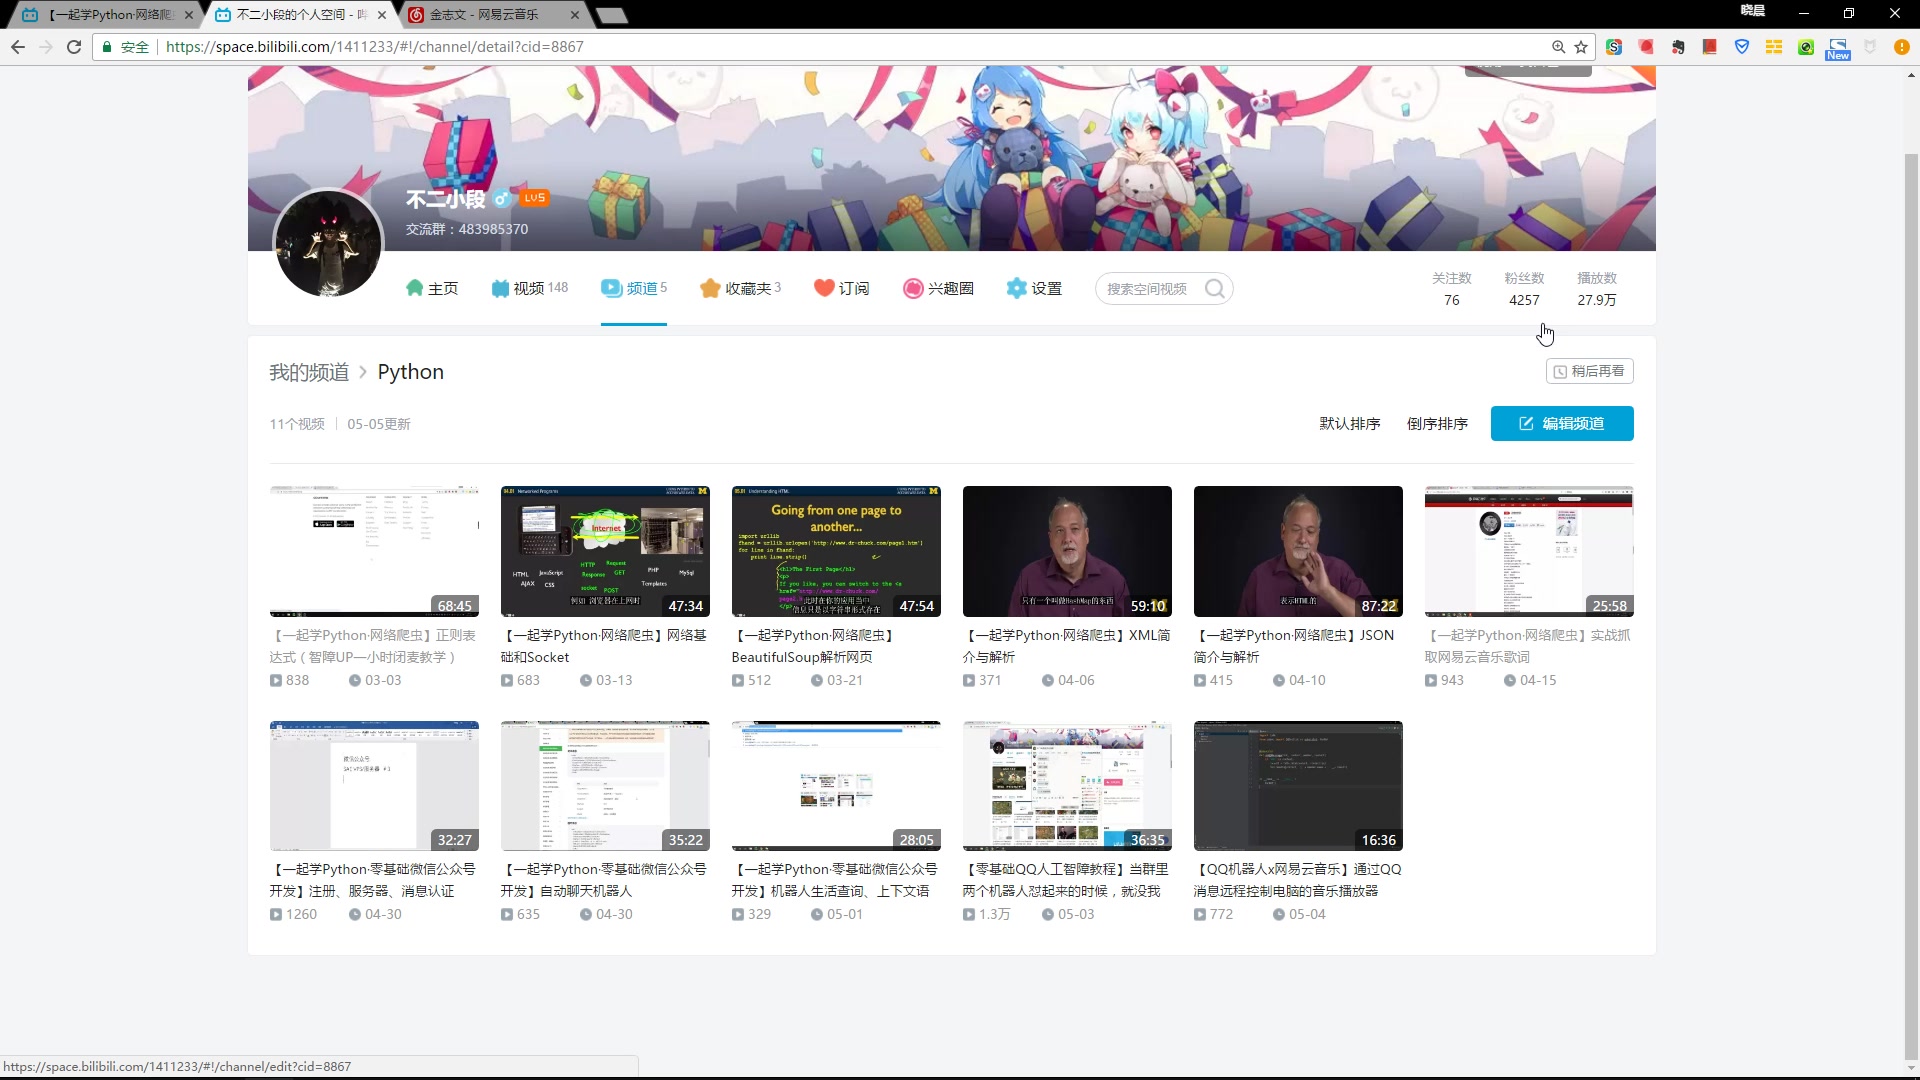Click 编辑频道 edit channel button
1920x1080 pixels.
1563,423
